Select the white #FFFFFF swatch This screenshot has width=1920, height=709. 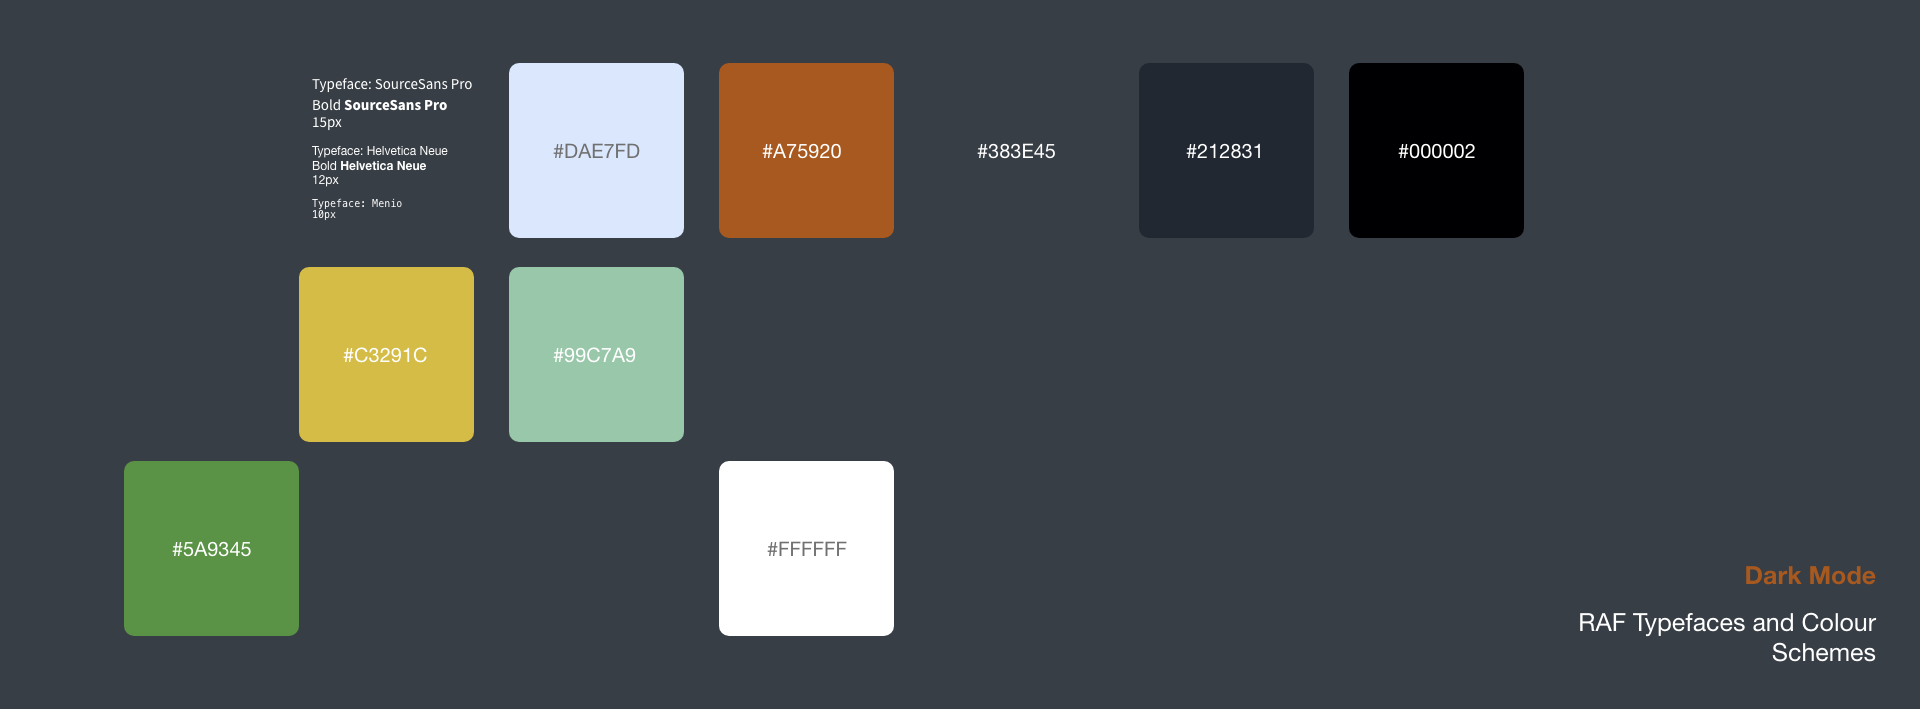tap(806, 548)
